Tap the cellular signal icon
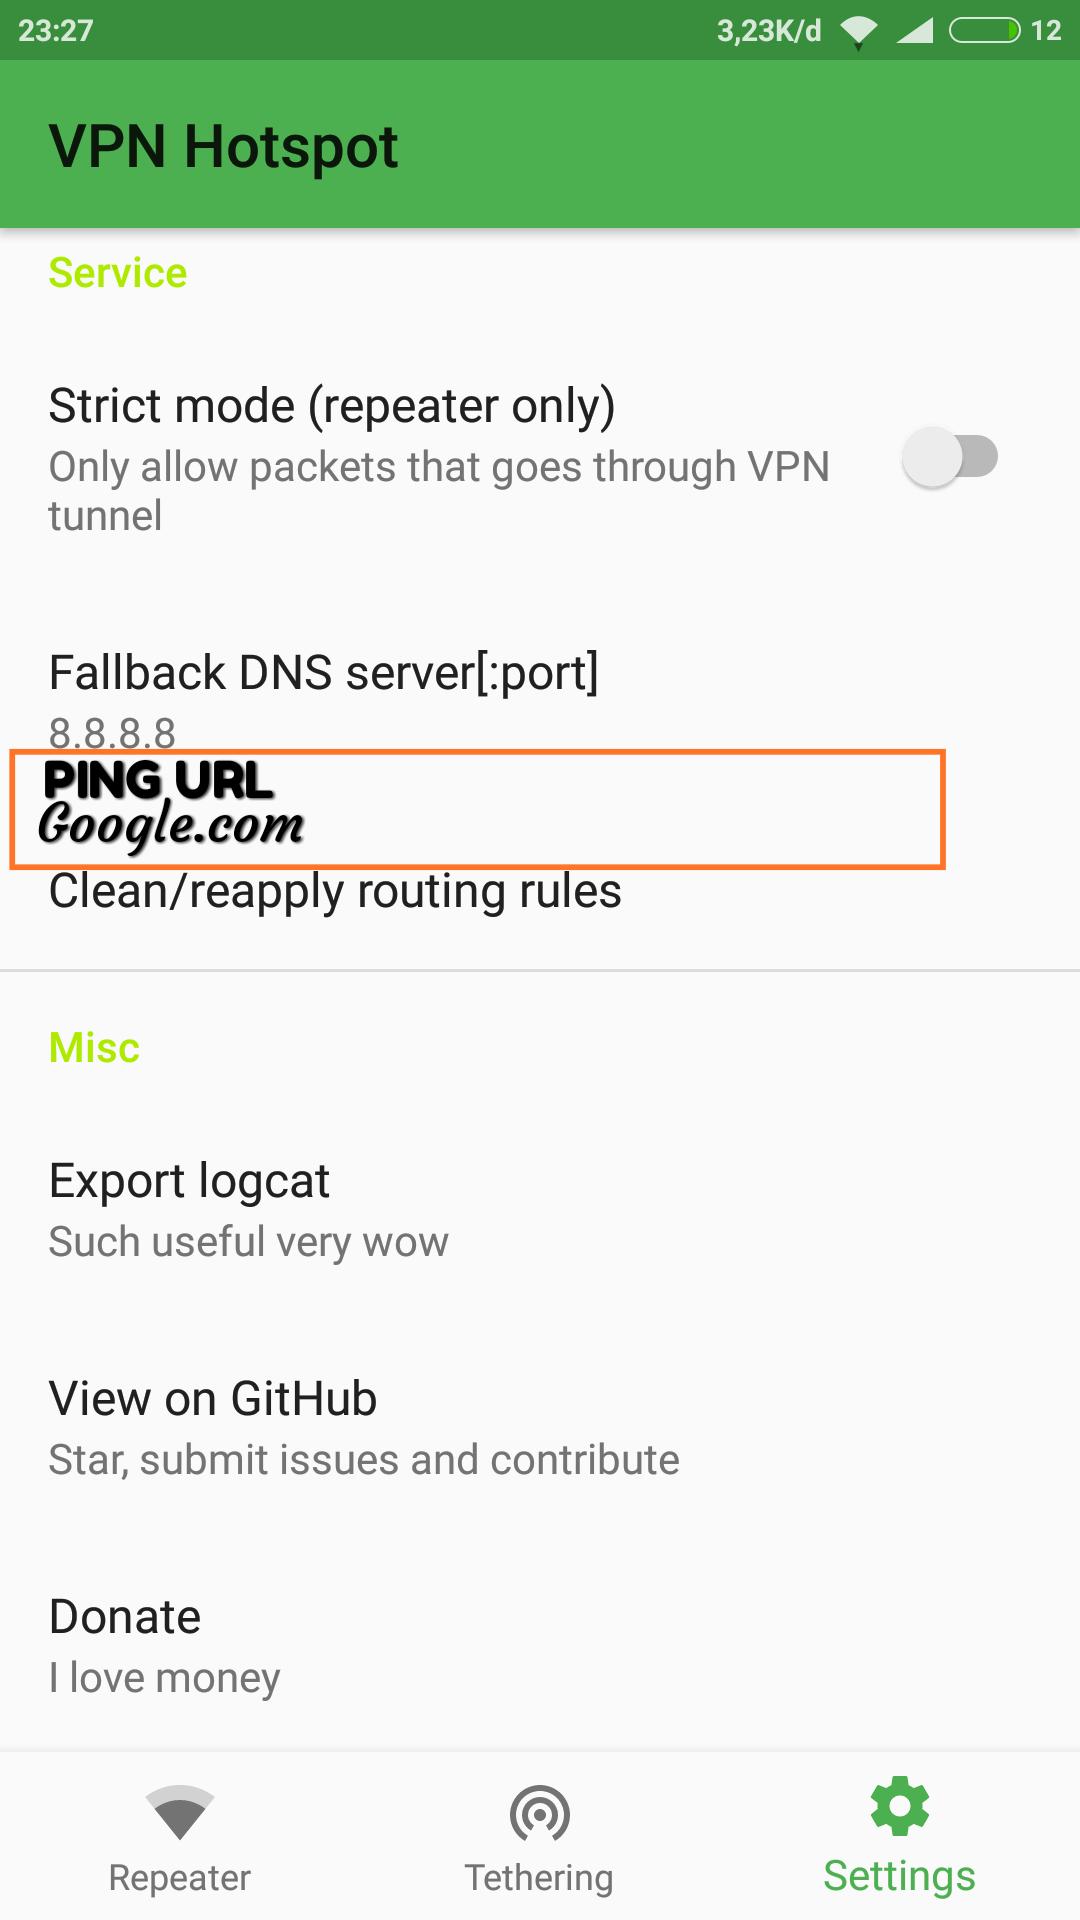Screen dimensions: 1080x1920 coord(915,31)
